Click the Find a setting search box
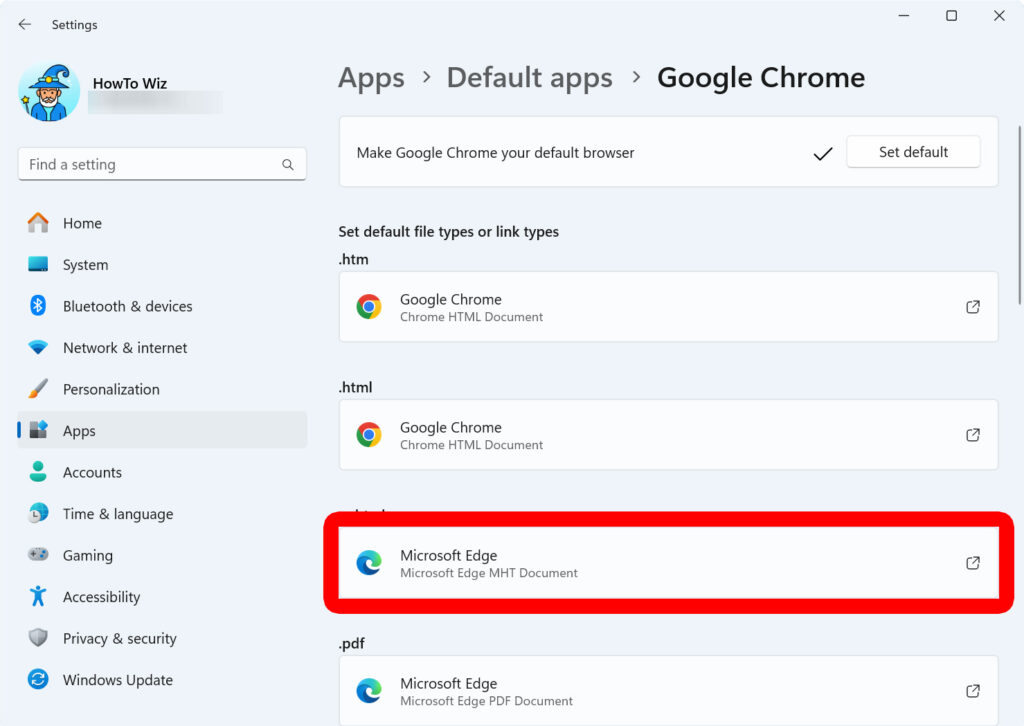This screenshot has height=726, width=1024. pos(162,164)
